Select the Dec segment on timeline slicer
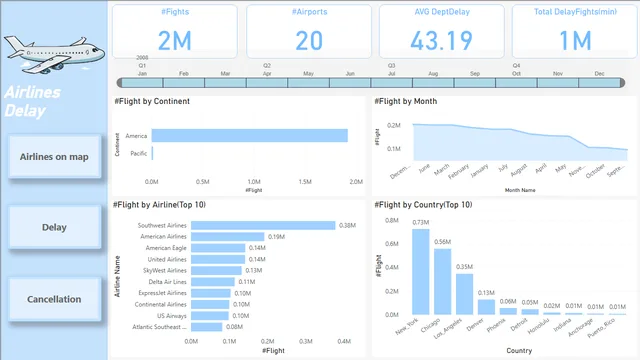640x360 pixels. click(x=600, y=83)
